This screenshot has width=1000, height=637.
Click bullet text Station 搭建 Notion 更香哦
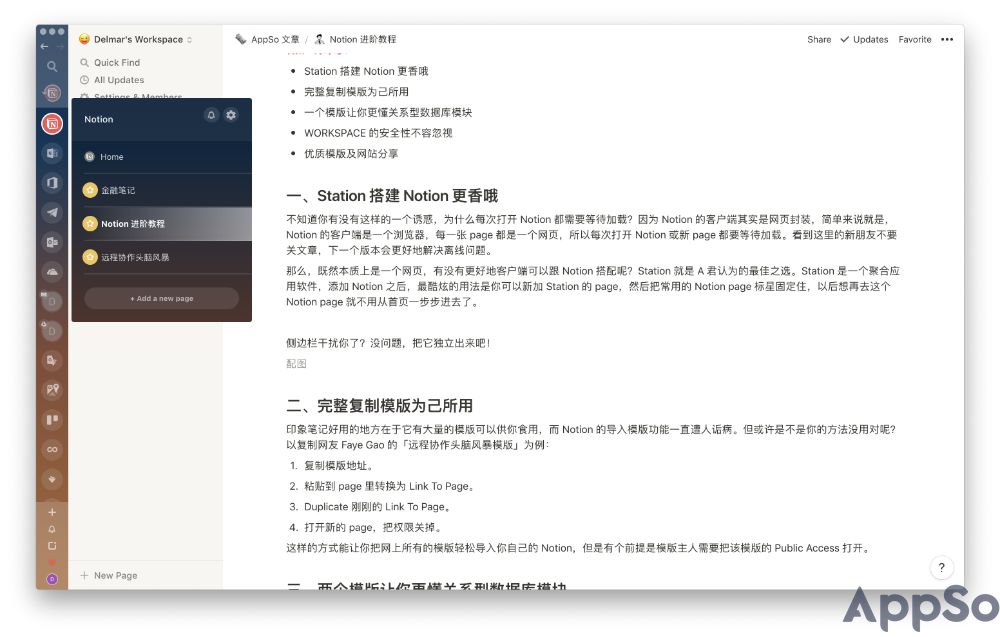pyautogui.click(x=366, y=71)
